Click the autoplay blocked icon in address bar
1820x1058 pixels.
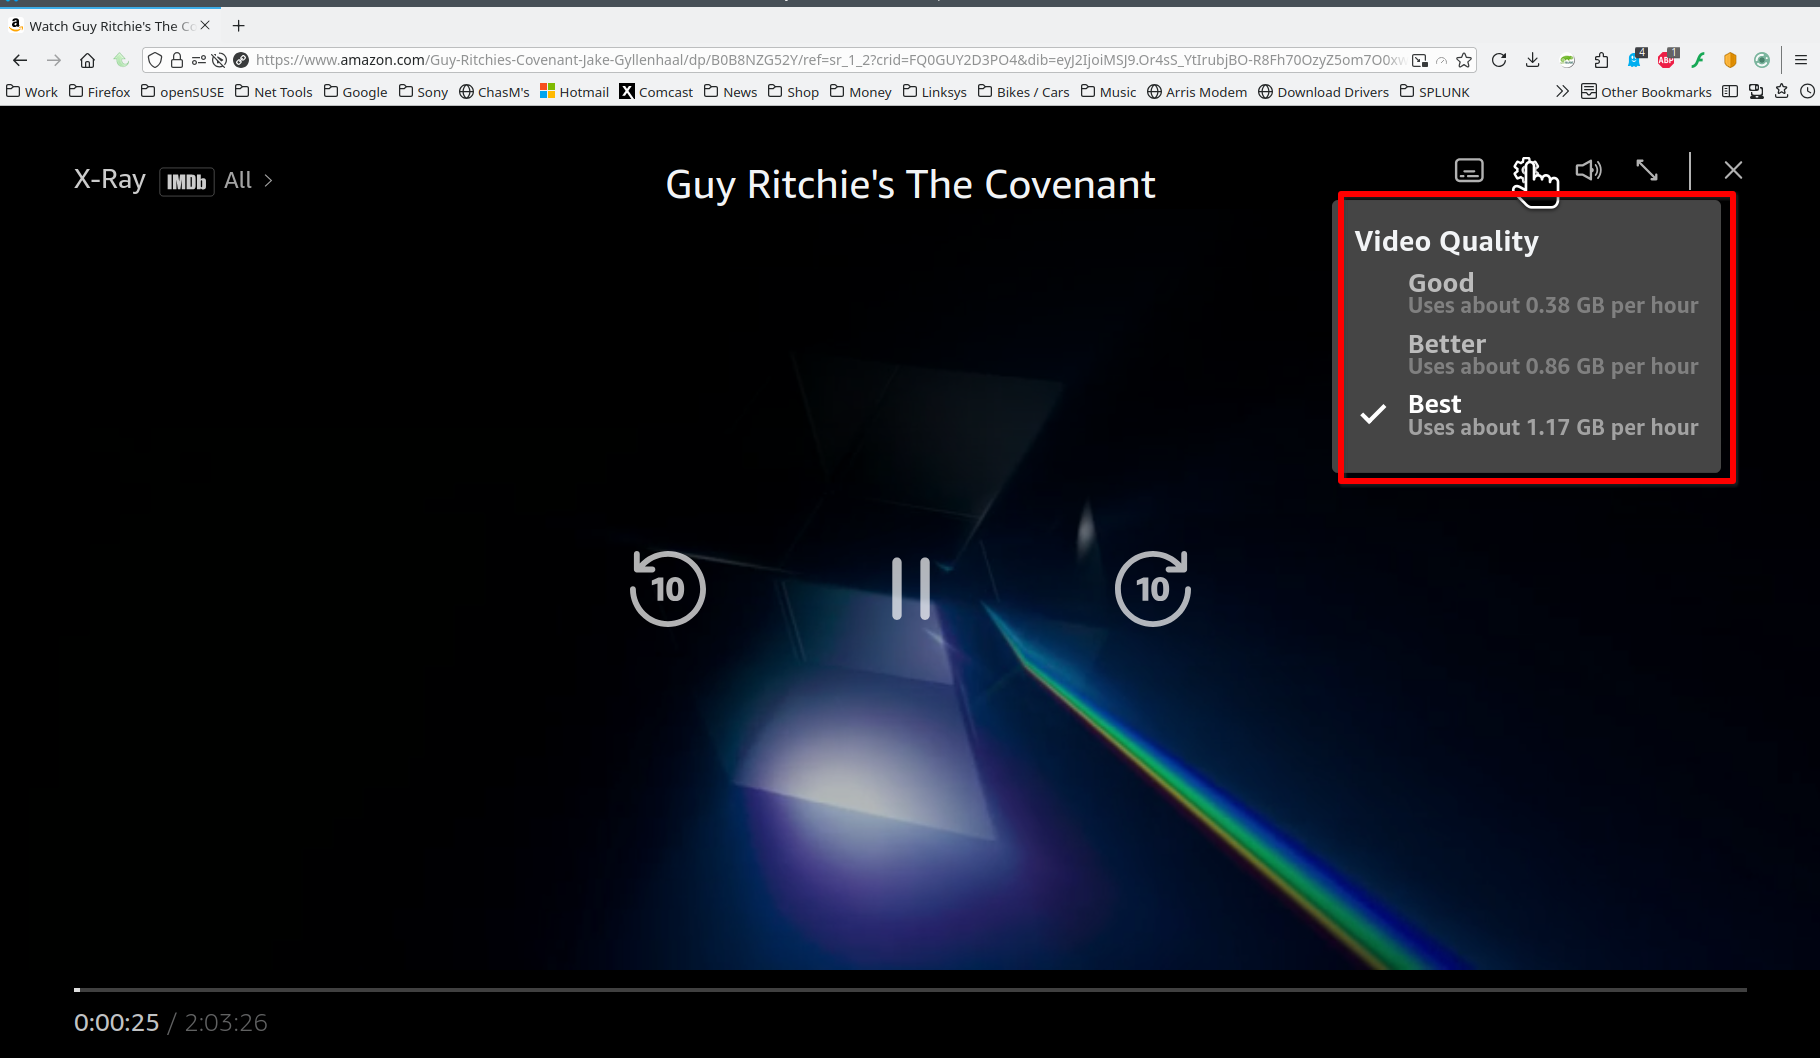219,60
